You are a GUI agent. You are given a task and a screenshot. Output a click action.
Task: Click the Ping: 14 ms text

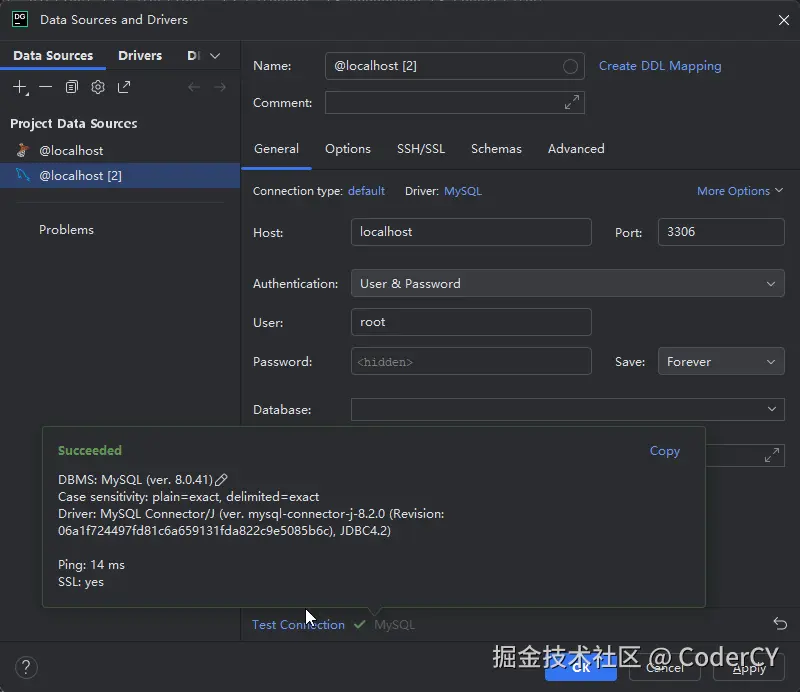(91, 565)
